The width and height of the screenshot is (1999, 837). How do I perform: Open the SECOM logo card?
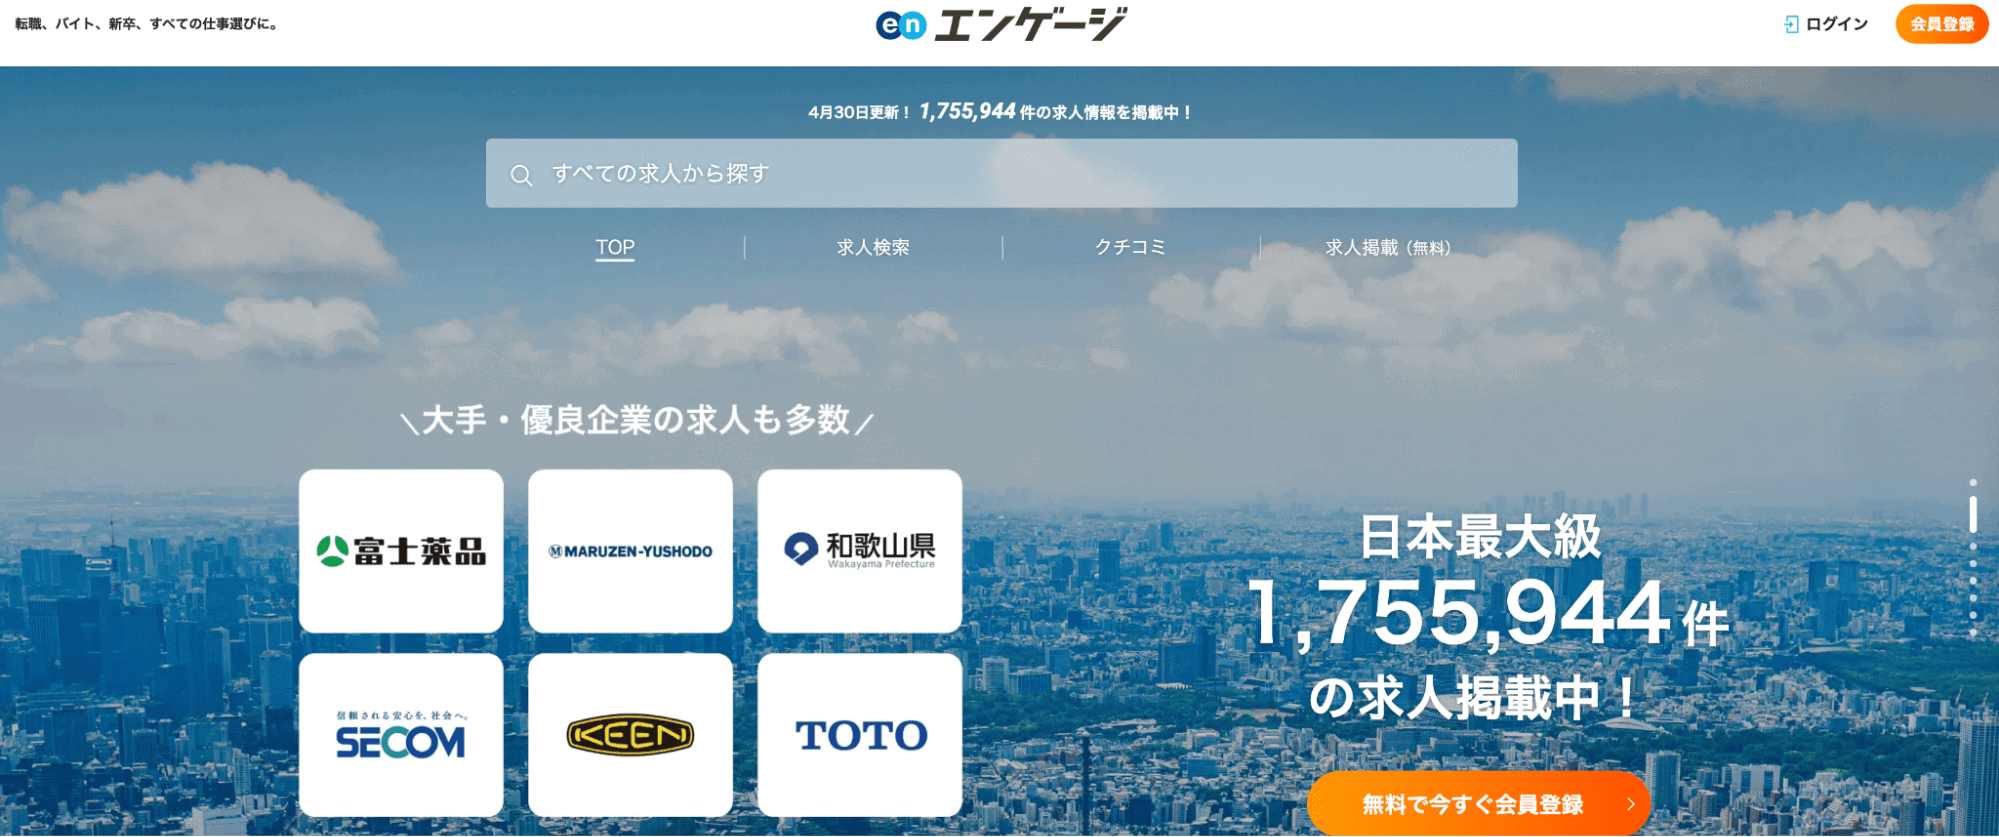401,735
